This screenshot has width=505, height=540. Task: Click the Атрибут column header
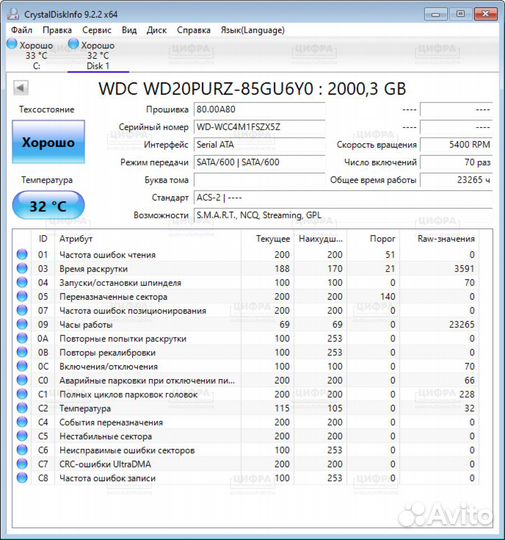click(148, 239)
